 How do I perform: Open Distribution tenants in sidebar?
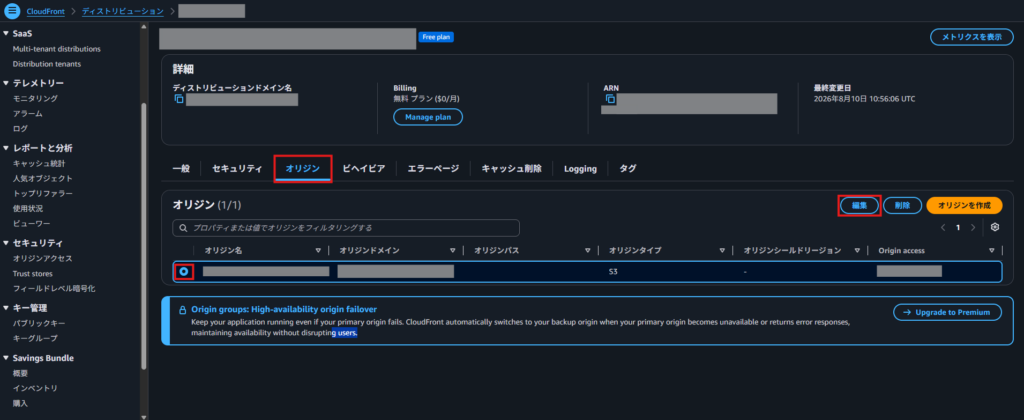coord(47,64)
